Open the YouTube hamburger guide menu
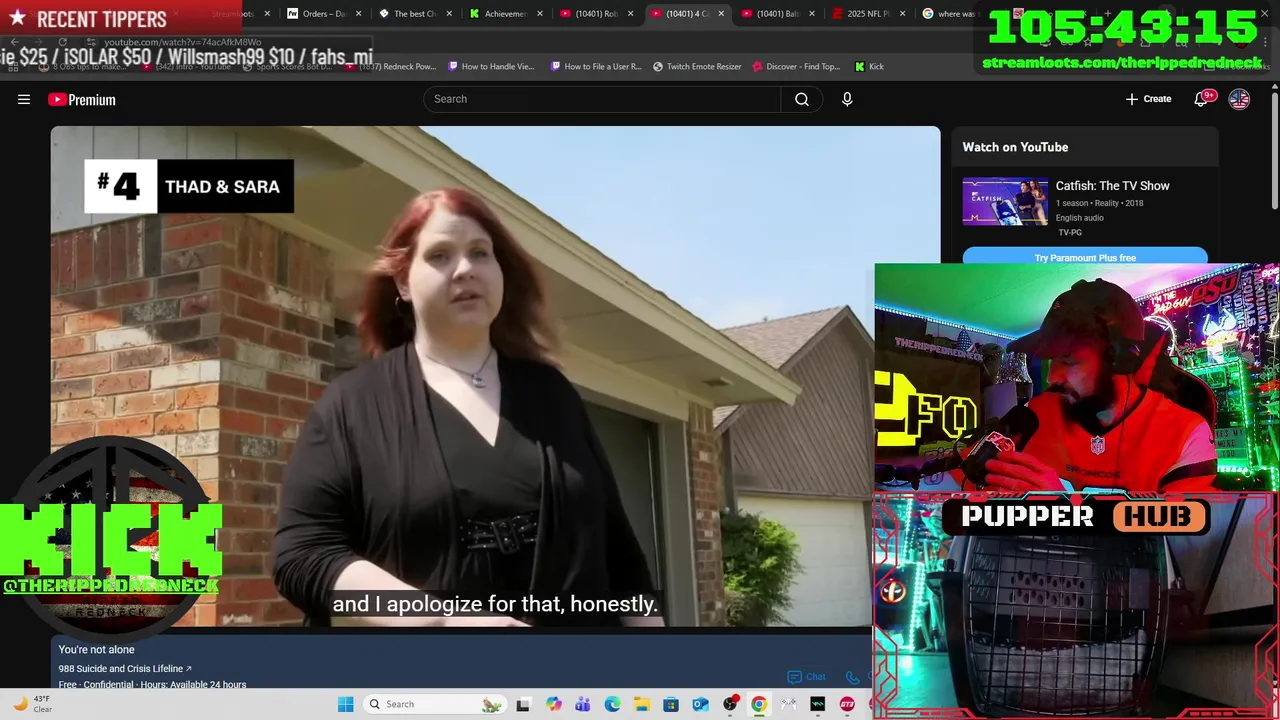The height and width of the screenshot is (720, 1280). 24,99
